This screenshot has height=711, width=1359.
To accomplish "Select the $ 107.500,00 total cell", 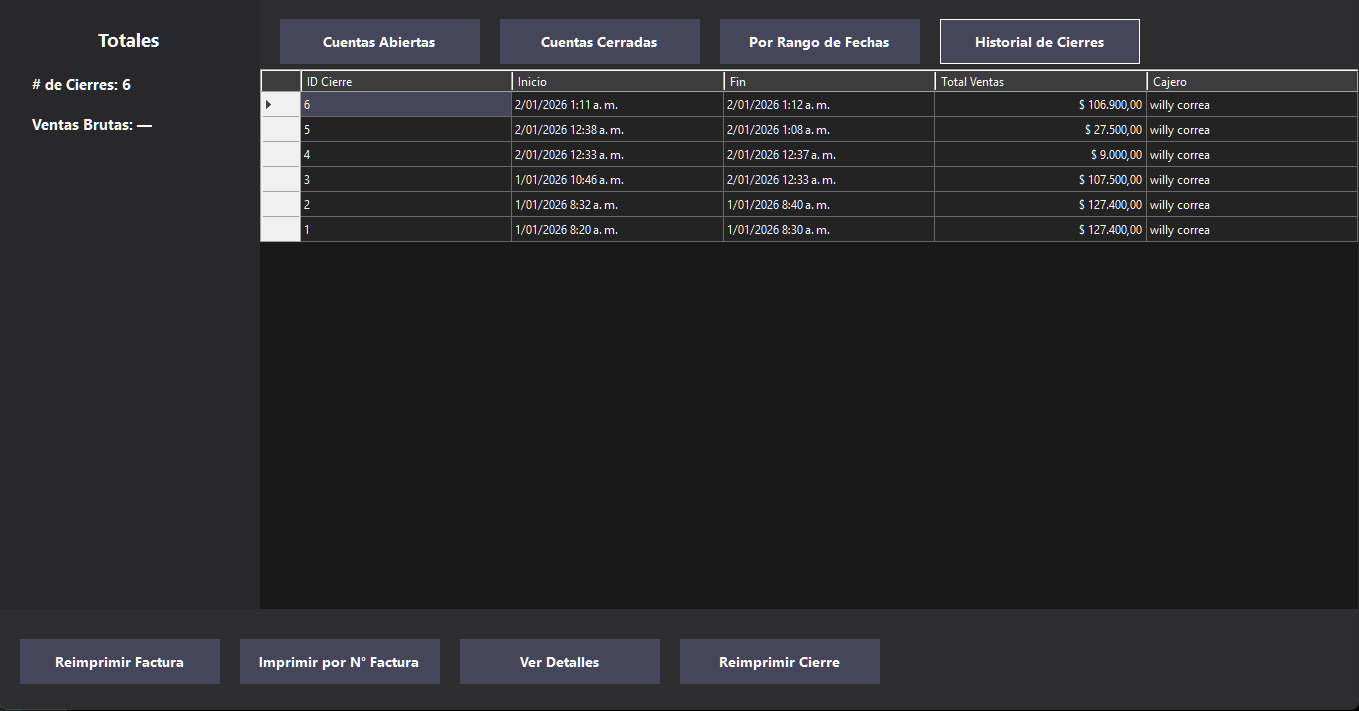I will [x=1040, y=180].
